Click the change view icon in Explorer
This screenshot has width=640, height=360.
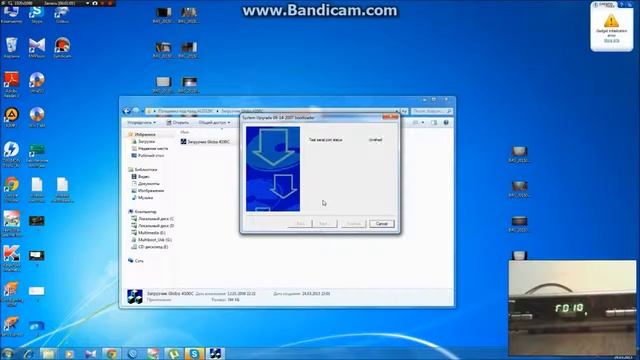(416, 122)
